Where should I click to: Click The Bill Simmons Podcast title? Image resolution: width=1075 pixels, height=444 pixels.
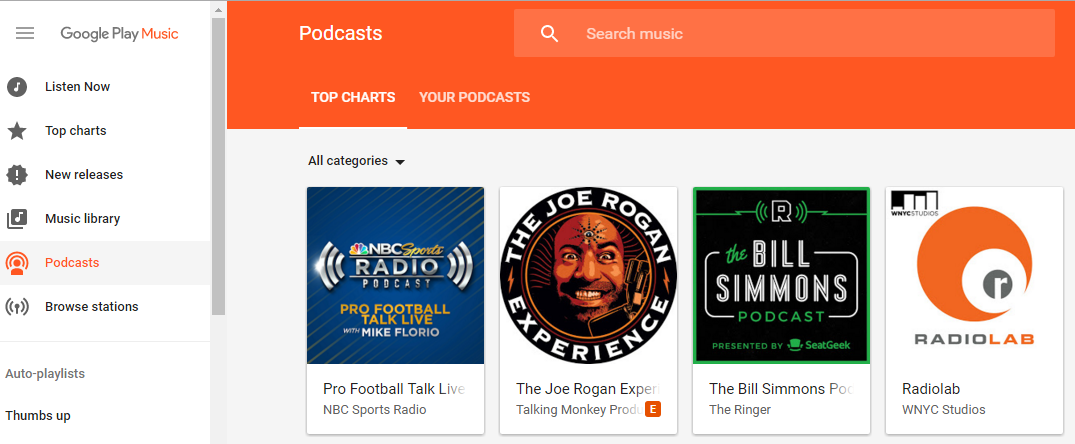pos(781,389)
